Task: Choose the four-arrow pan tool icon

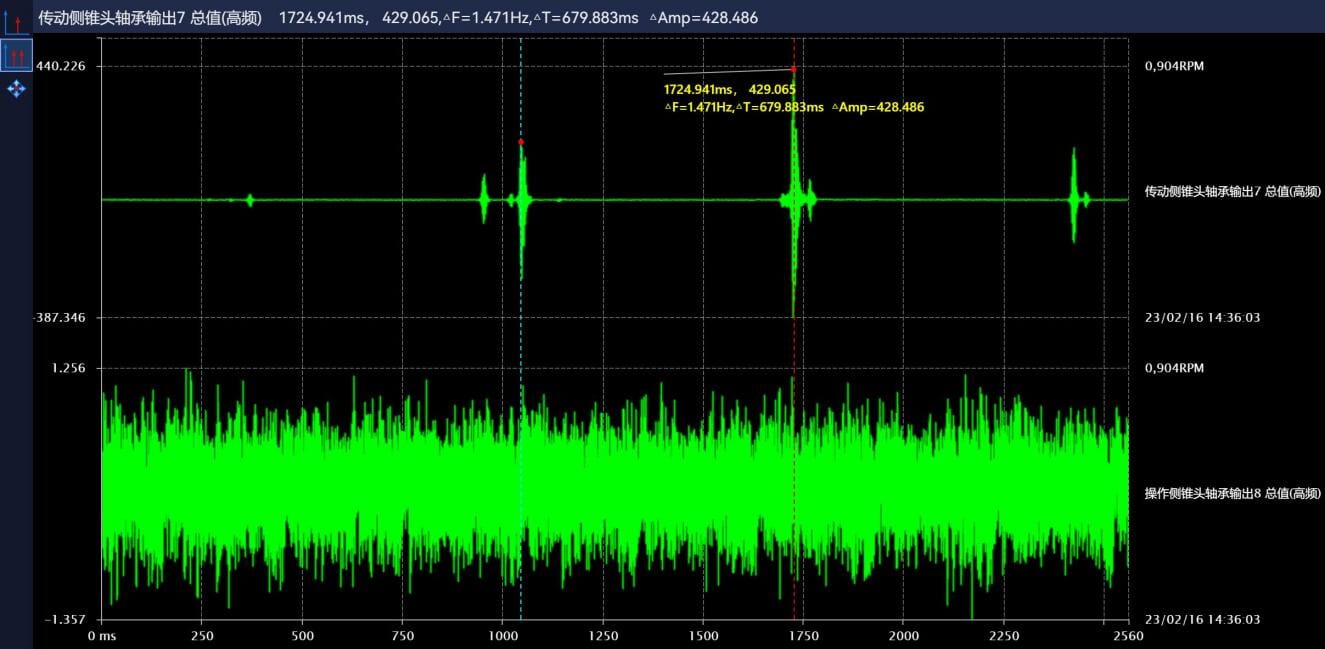Action: (16, 89)
